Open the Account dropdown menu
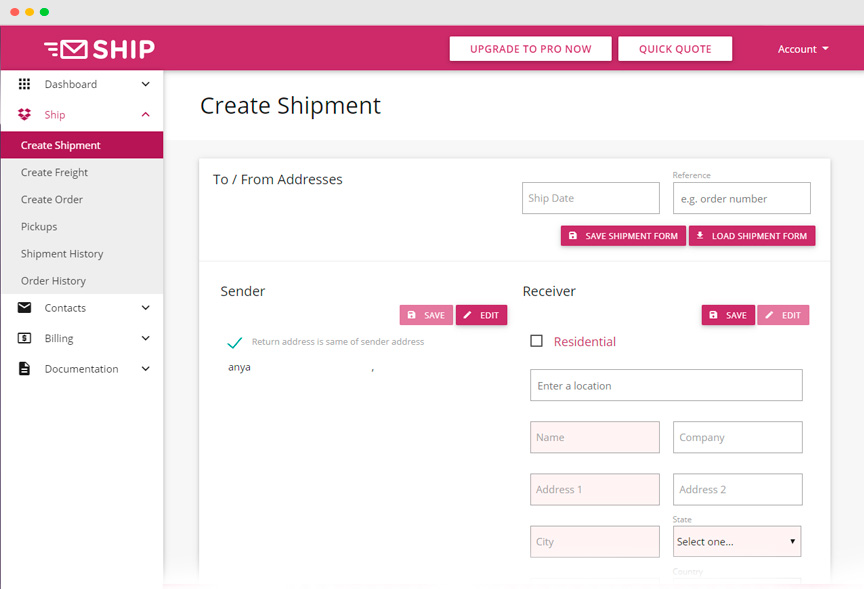Image resolution: width=864 pixels, height=589 pixels. (803, 49)
